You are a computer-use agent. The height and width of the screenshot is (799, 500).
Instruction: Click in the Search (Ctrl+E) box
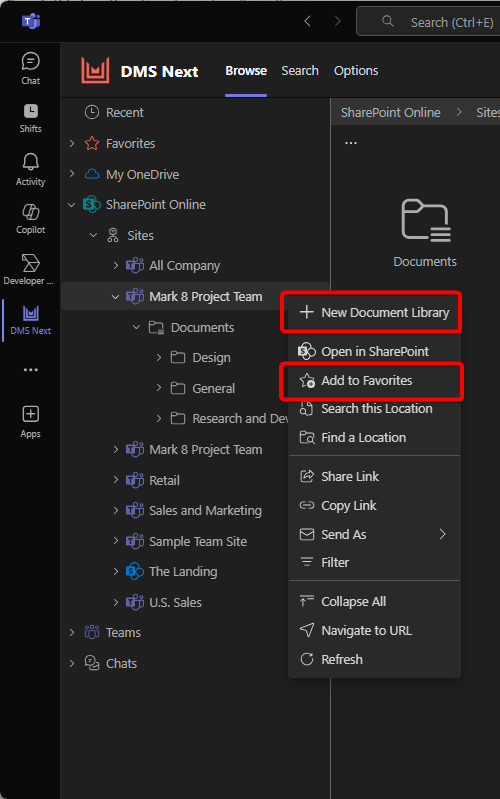(428, 21)
